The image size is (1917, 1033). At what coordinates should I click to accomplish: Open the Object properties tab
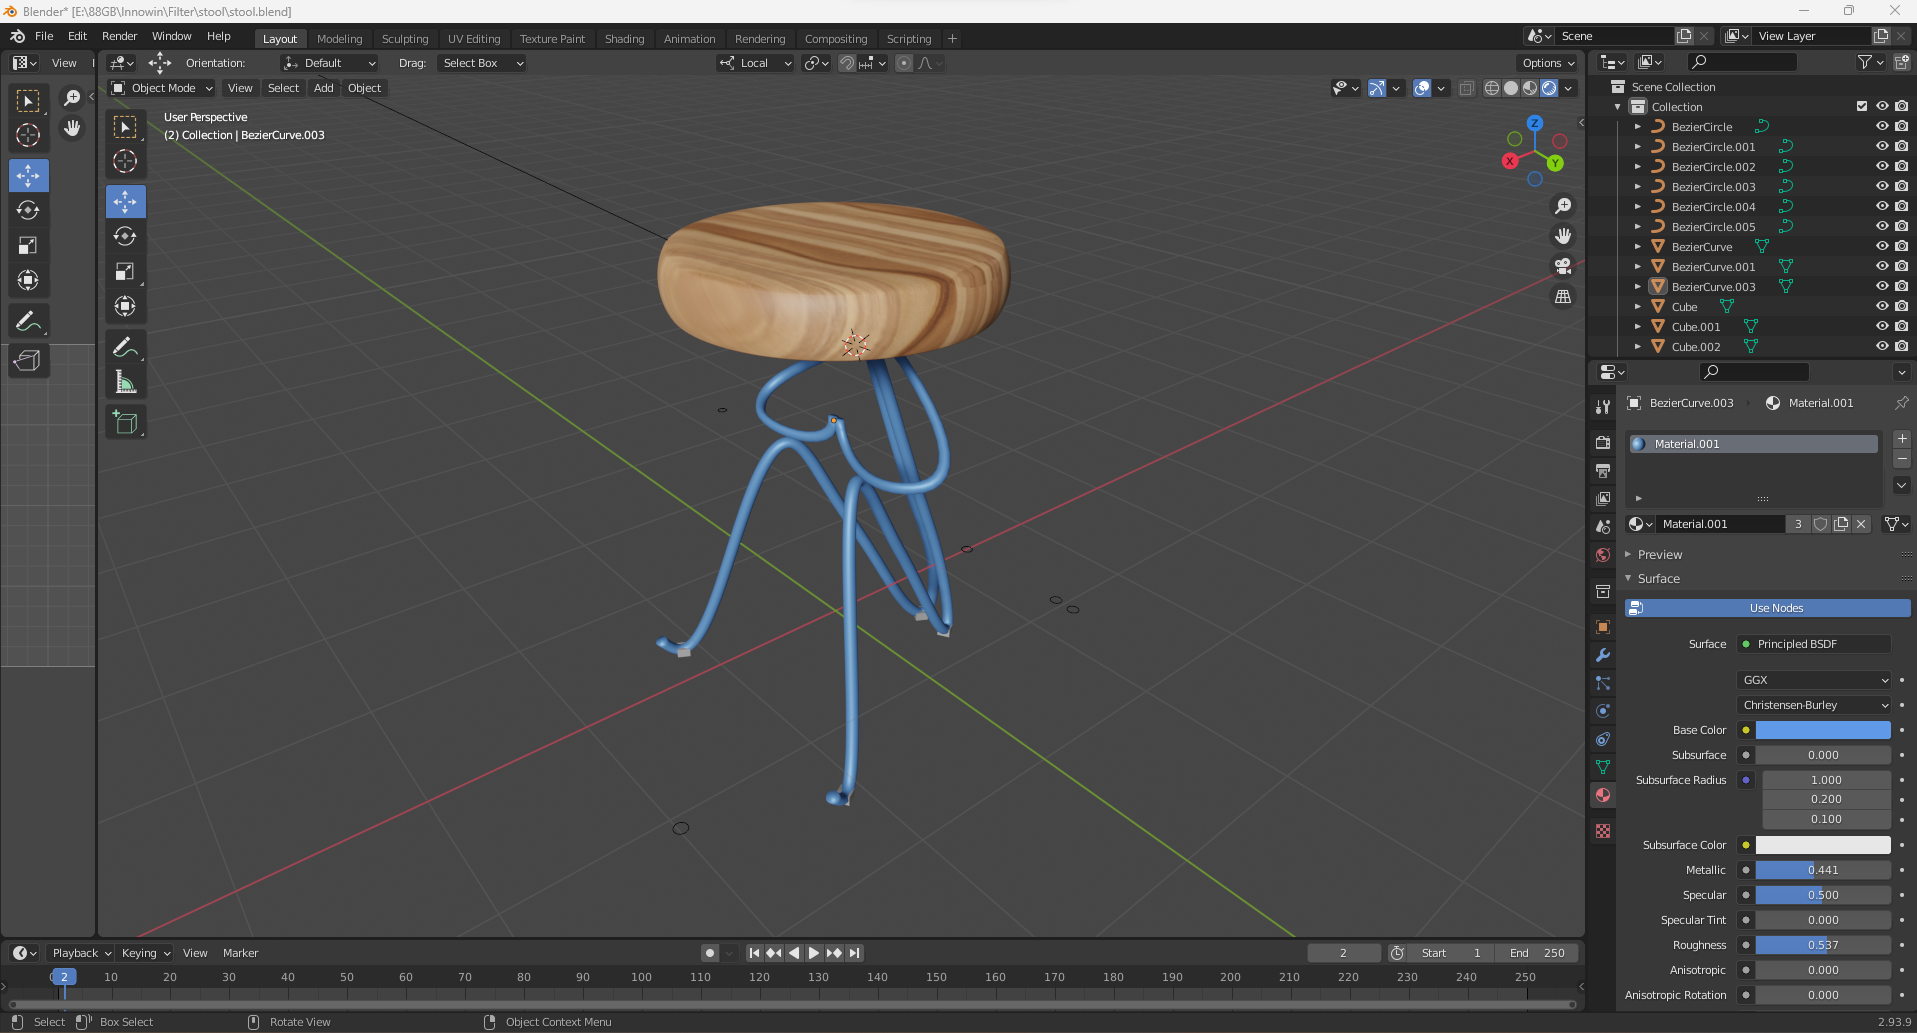1603,627
